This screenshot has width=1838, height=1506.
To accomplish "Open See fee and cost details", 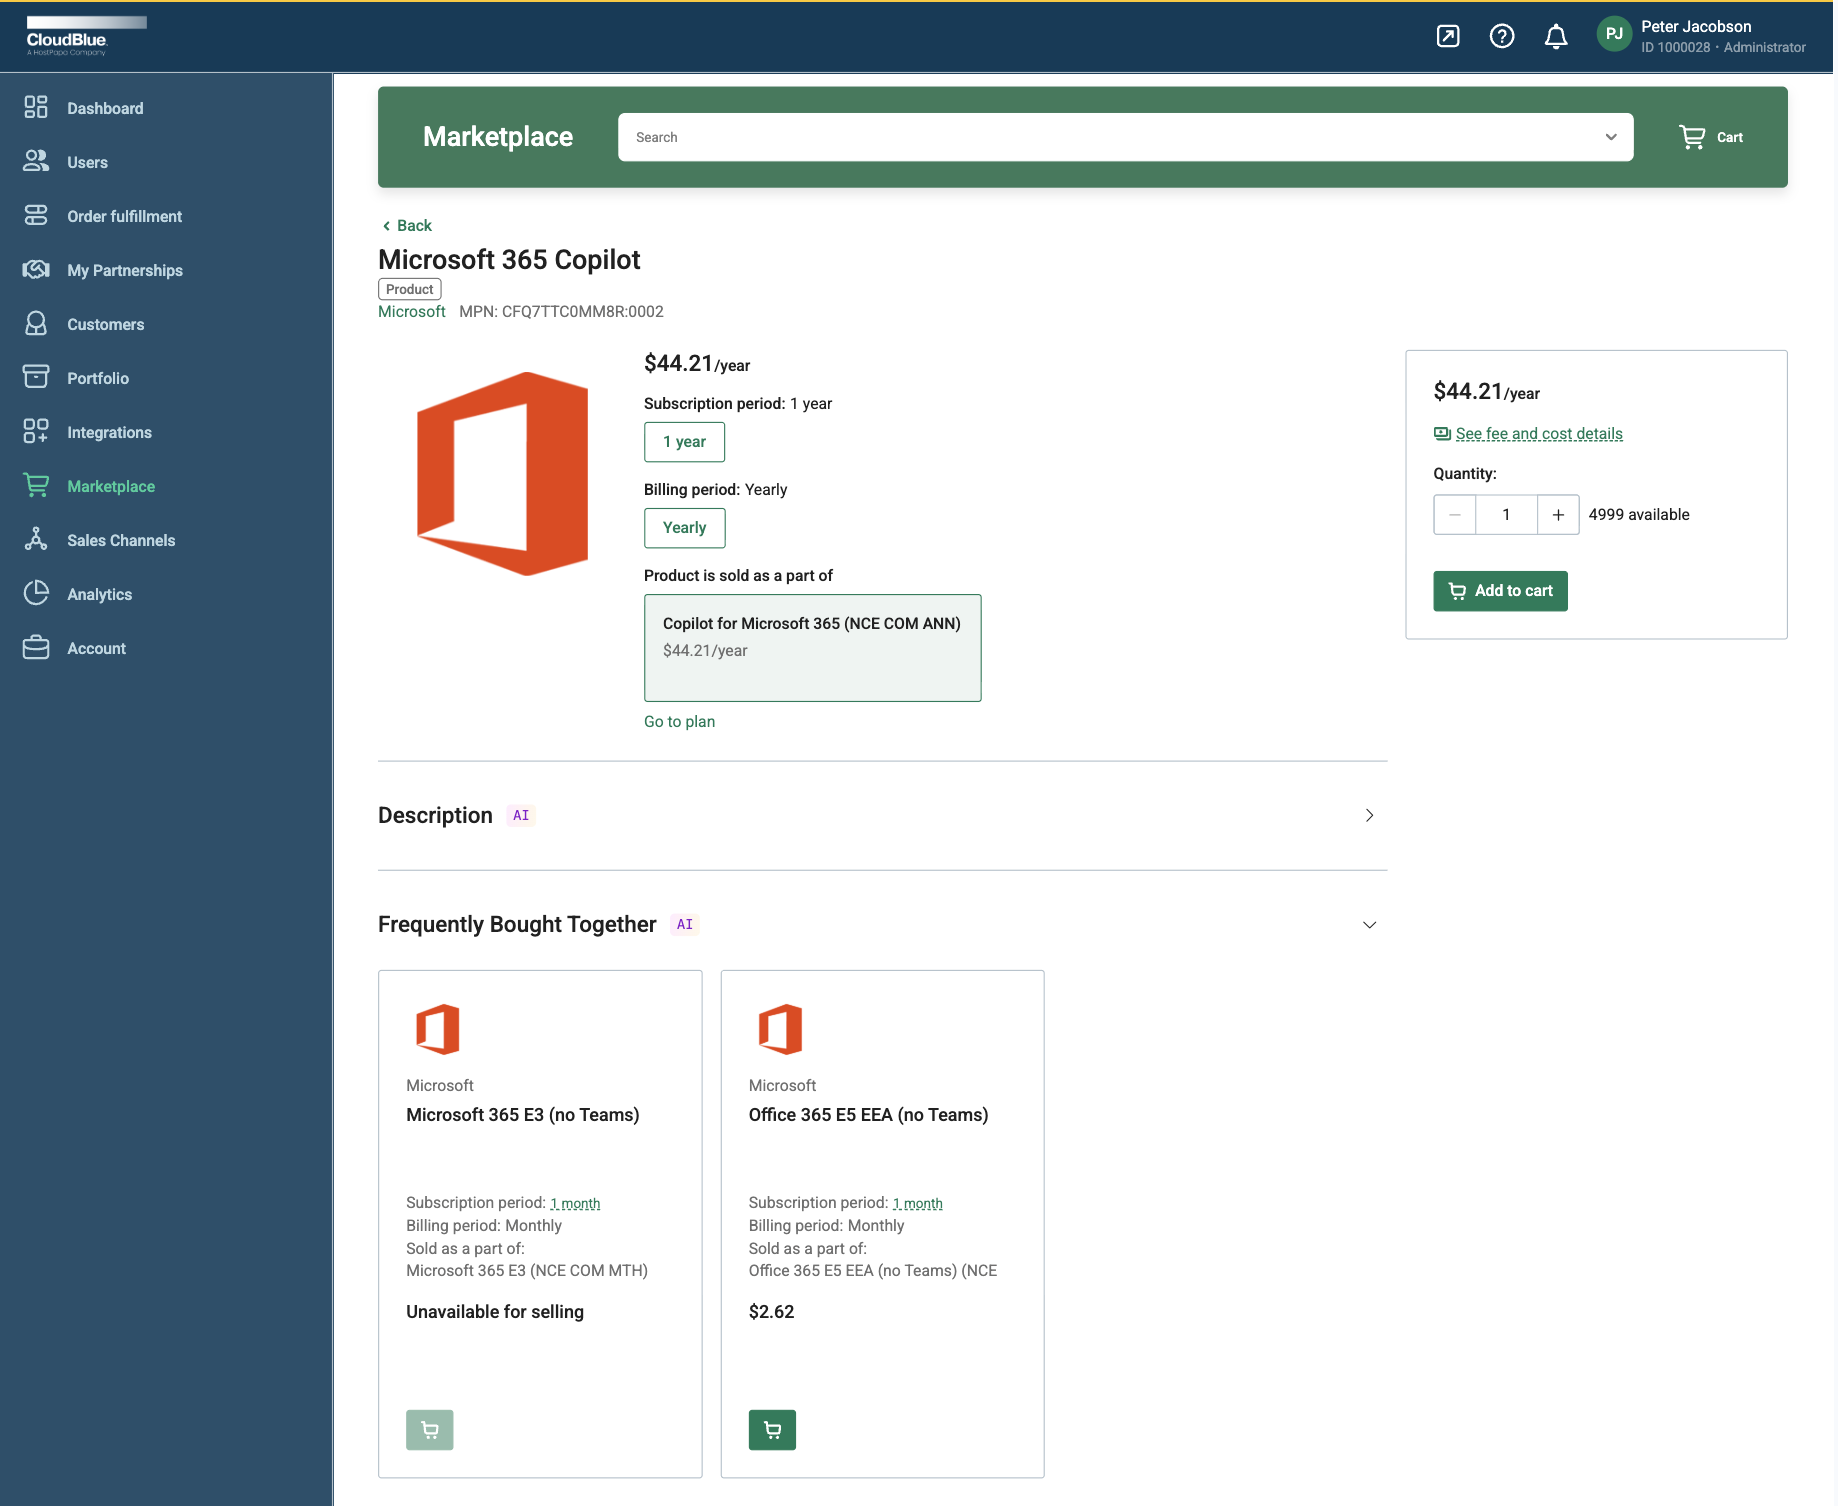I will 1538,434.
